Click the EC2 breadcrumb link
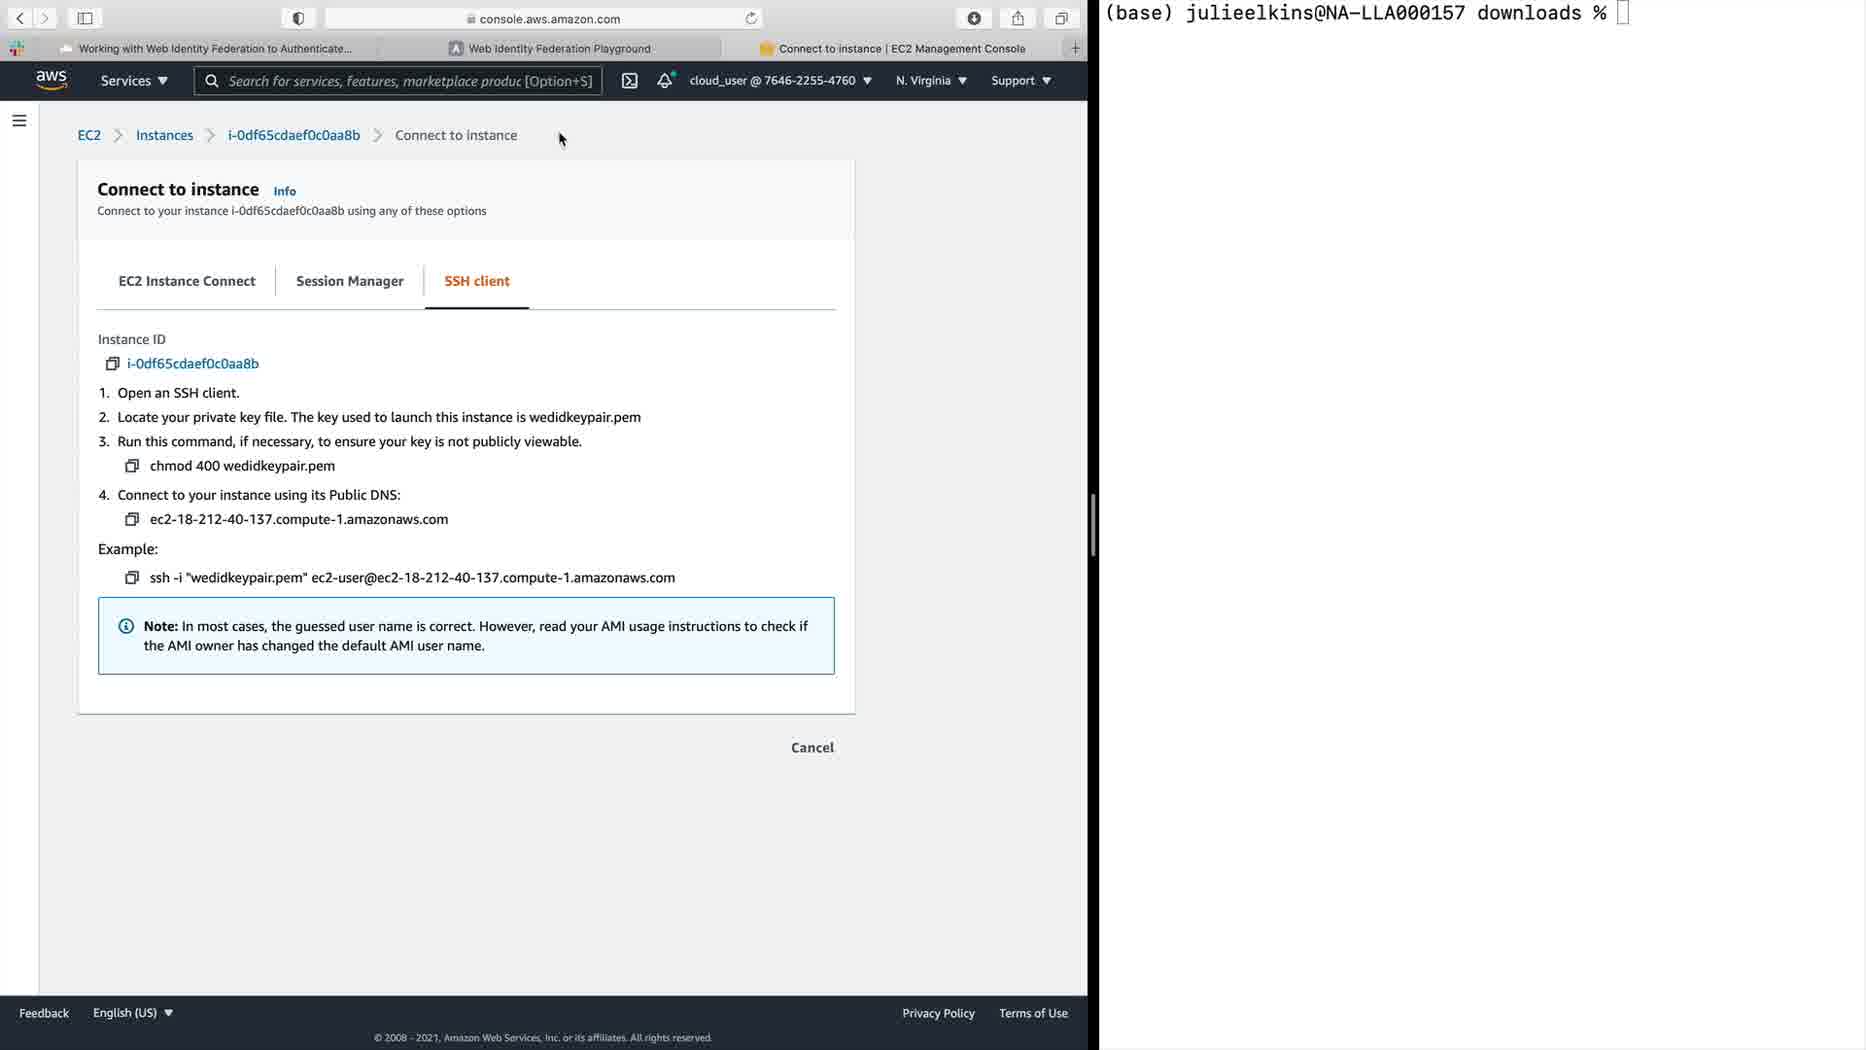Viewport: 1866px width, 1050px height. pos(89,135)
